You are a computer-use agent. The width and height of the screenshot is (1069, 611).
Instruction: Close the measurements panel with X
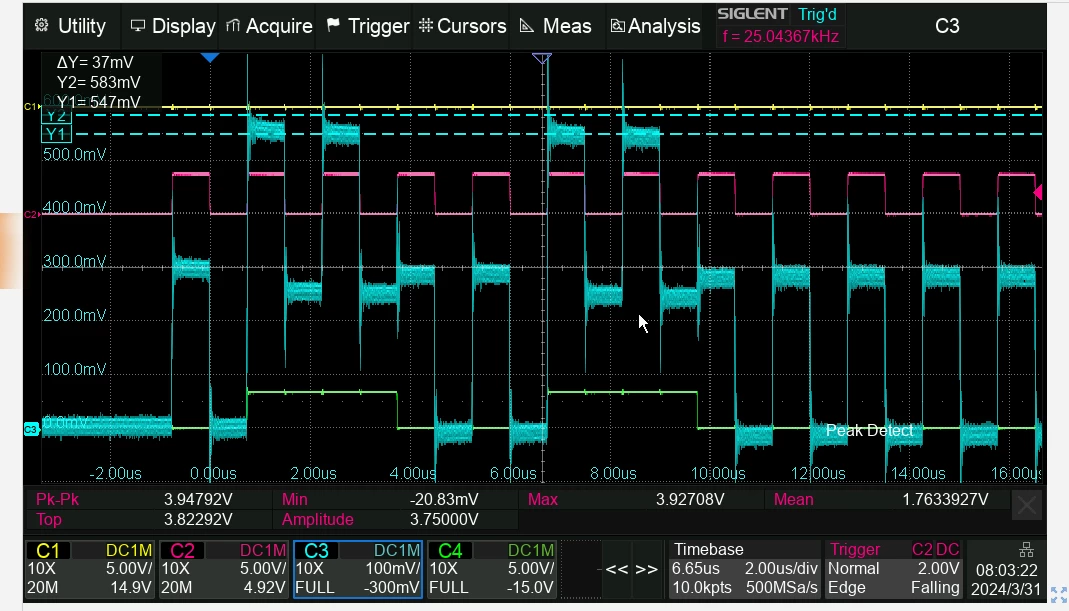click(x=1027, y=505)
